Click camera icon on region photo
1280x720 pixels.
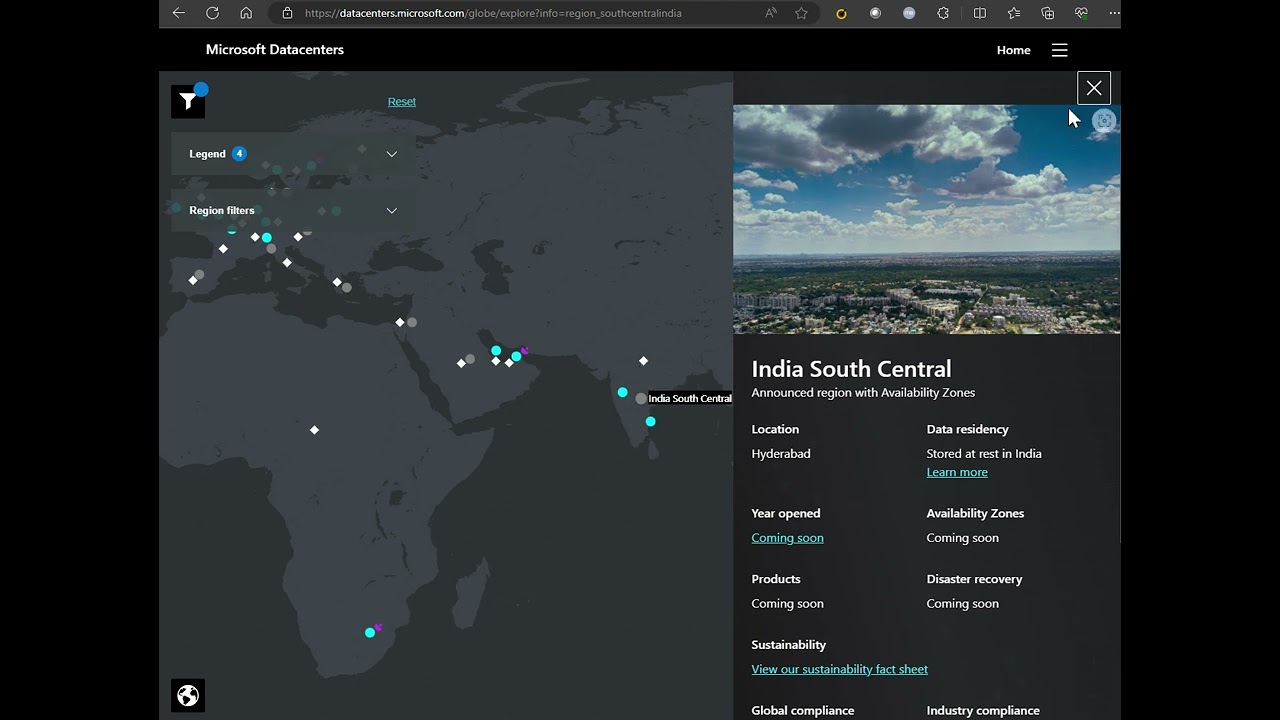[x=1104, y=121]
